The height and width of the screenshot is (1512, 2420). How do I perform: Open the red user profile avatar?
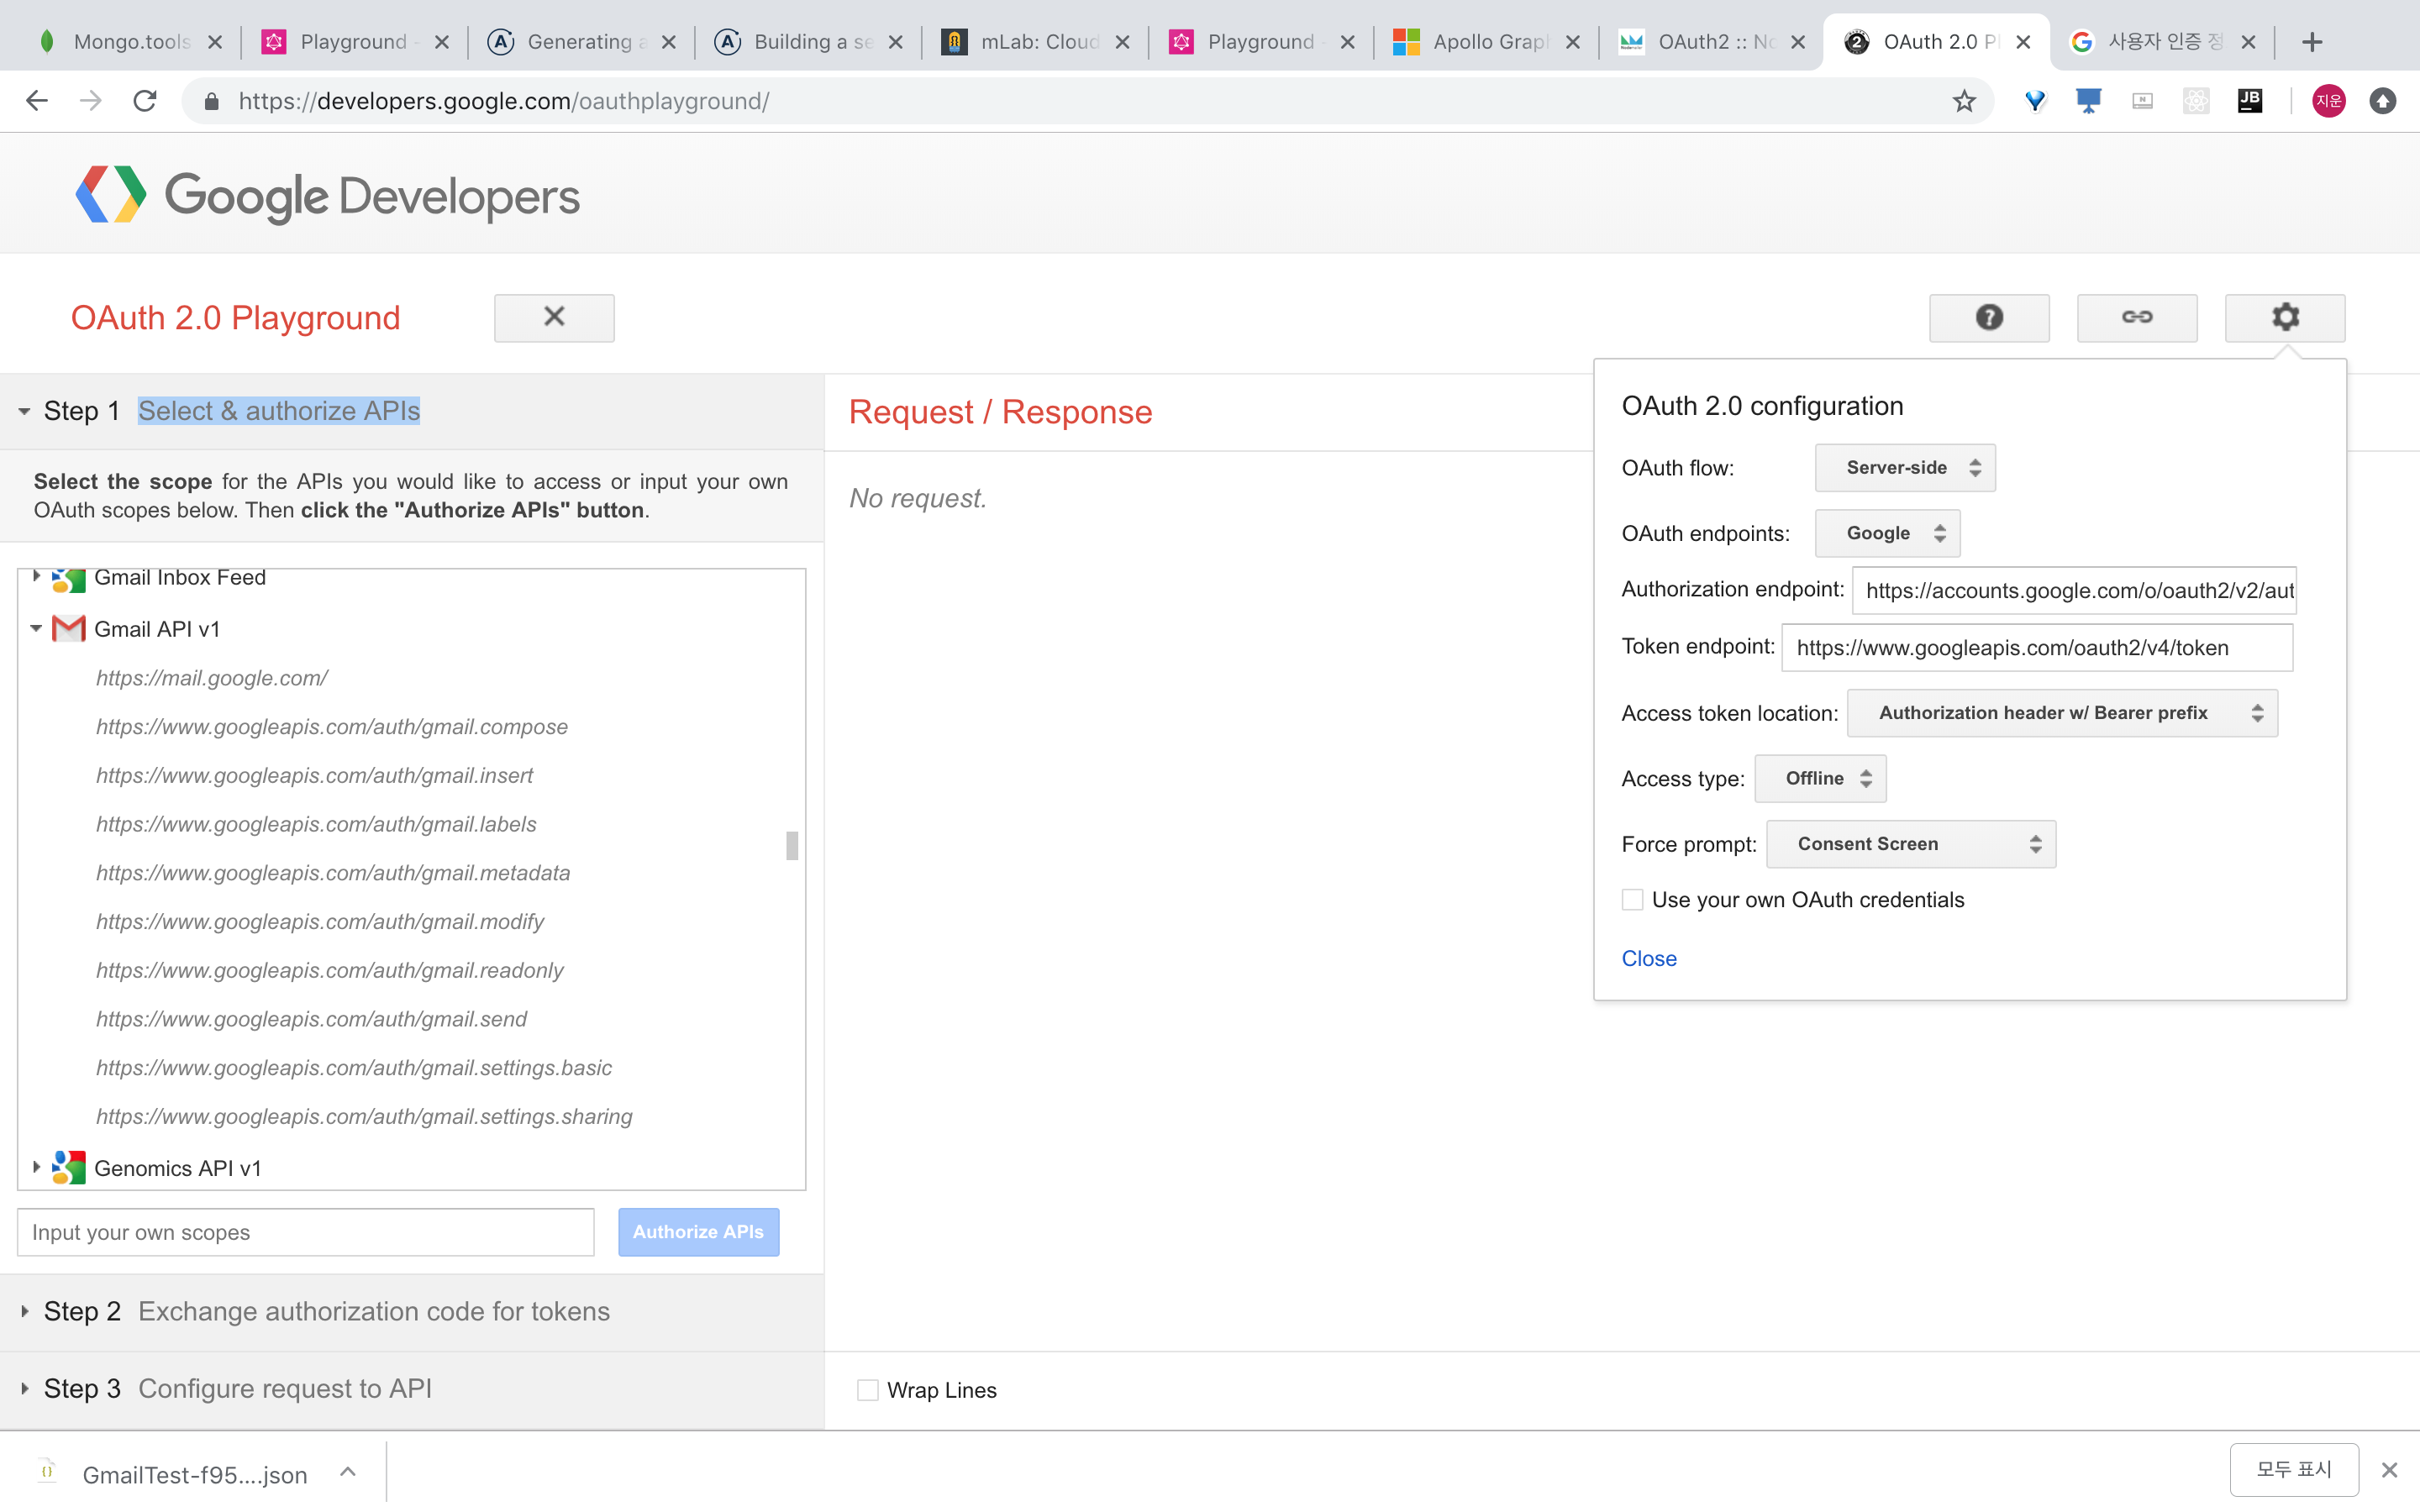pos(2329,101)
